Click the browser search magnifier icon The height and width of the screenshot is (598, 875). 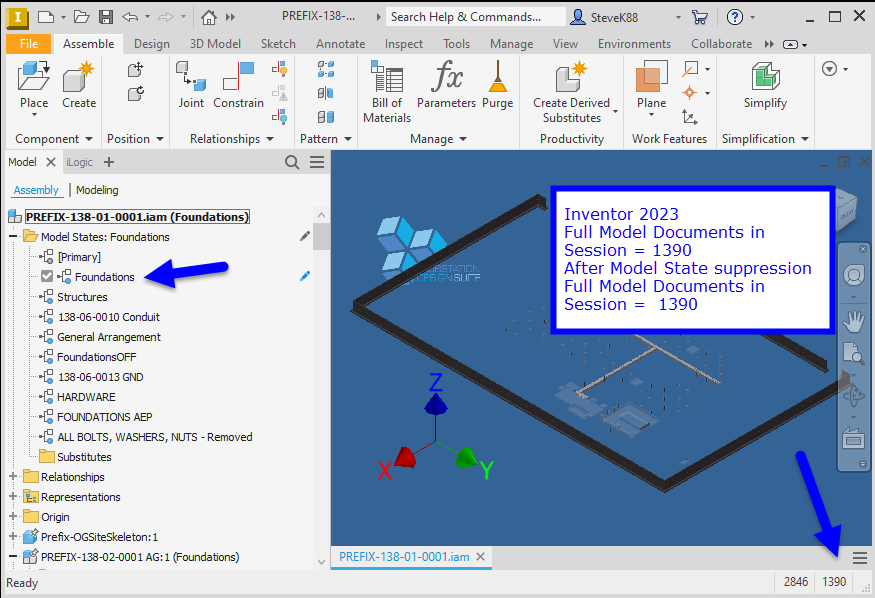(292, 162)
